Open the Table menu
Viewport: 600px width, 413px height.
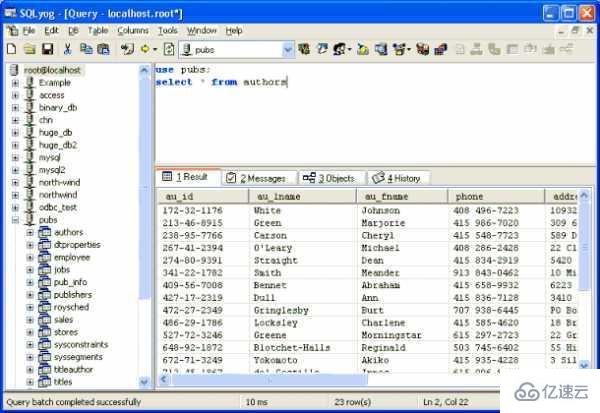(98, 31)
